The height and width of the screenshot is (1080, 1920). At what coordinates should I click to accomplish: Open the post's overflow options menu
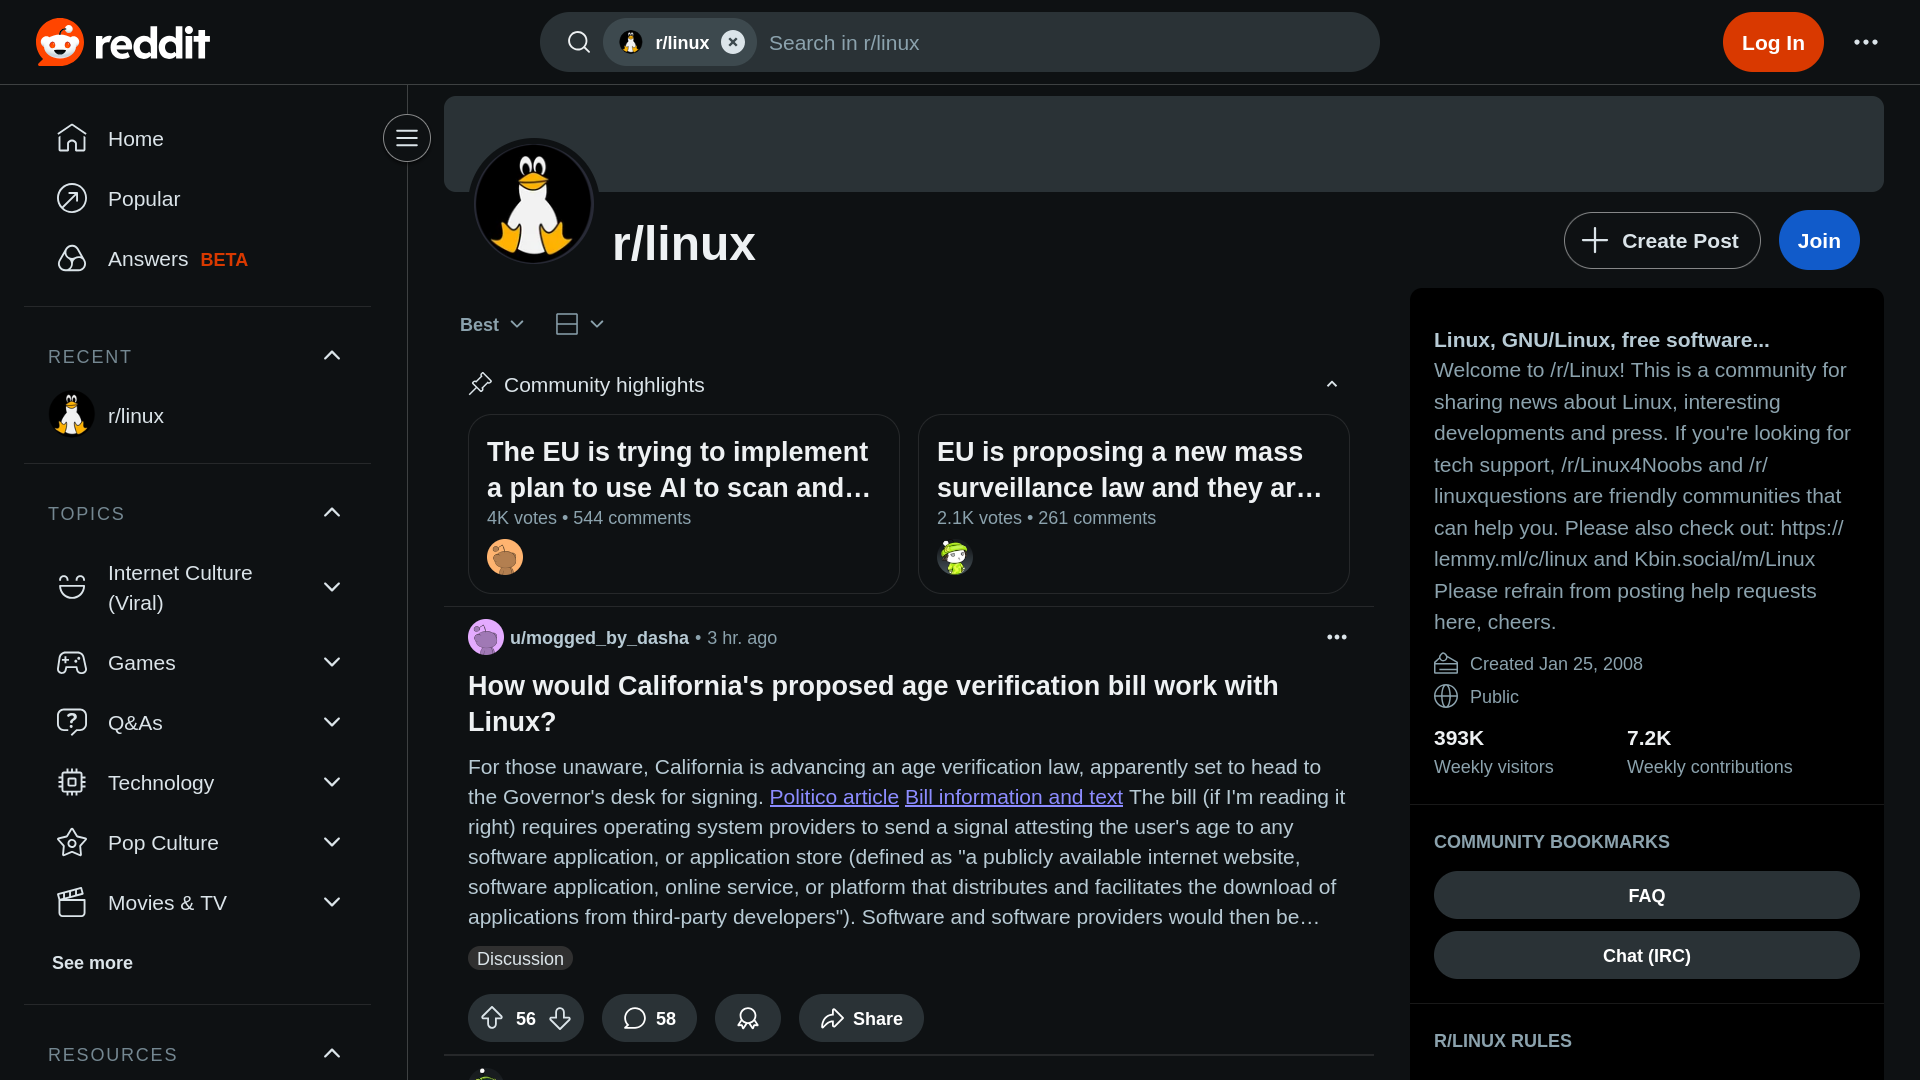click(x=1336, y=637)
